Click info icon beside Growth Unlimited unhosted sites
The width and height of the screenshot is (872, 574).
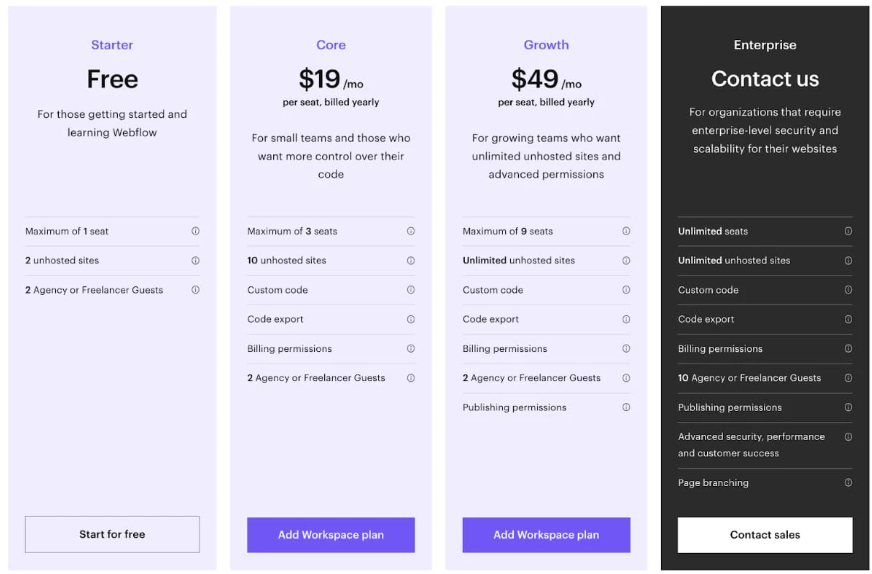(x=626, y=260)
